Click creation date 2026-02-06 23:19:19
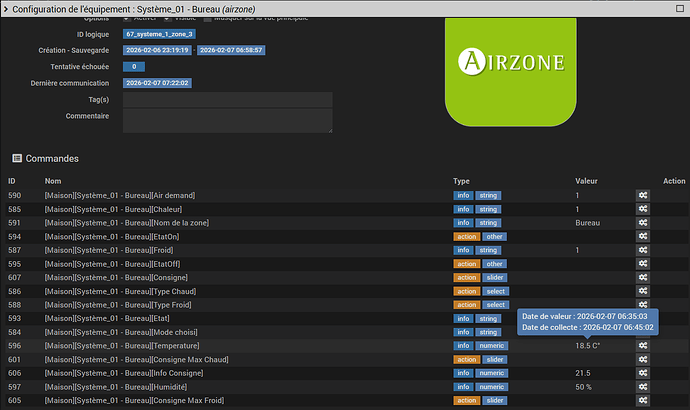 pyautogui.click(x=157, y=50)
